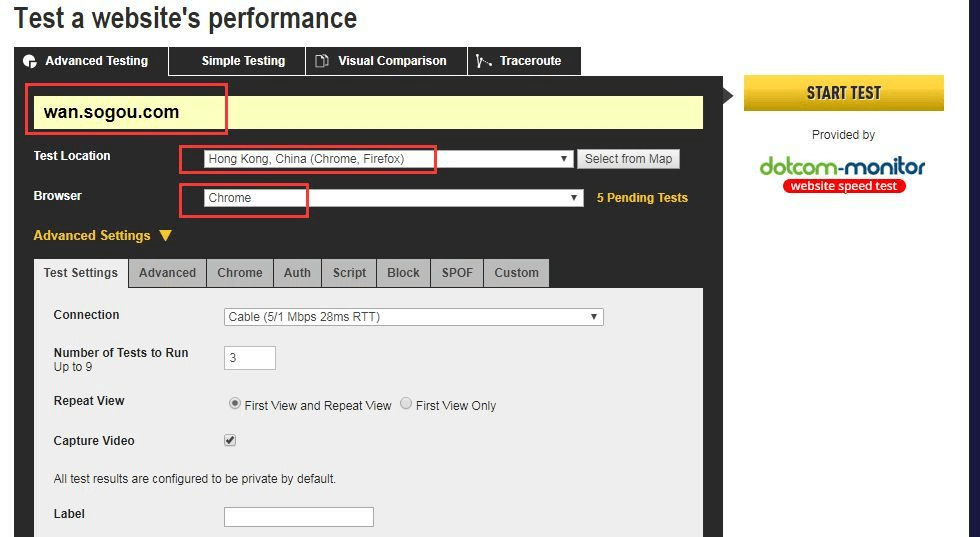Click the URL field containing wan.sogou.com
Screen dimensions: 980x537
(x=368, y=113)
